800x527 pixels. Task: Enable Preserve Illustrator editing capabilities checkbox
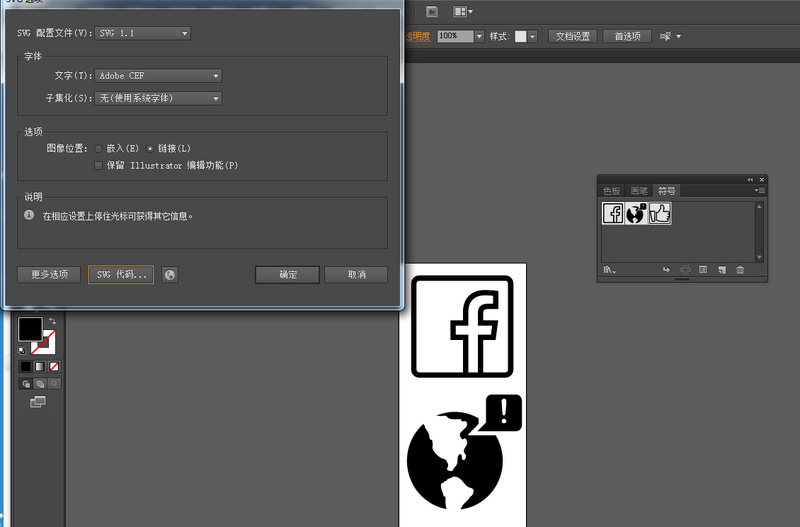click(98, 165)
